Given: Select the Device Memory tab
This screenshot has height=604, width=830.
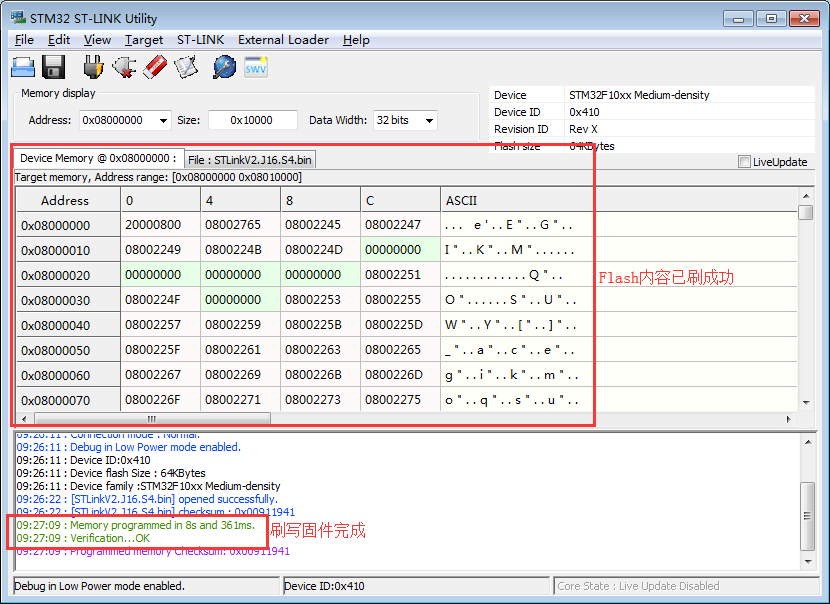Looking at the screenshot, I should pos(98,158).
